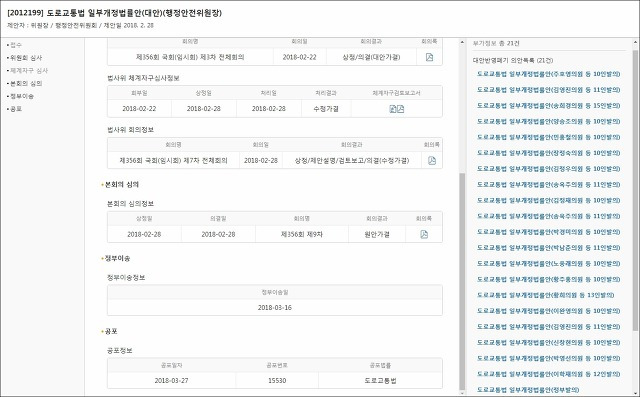Open bill by 박경미의원 등 10인

(548, 232)
